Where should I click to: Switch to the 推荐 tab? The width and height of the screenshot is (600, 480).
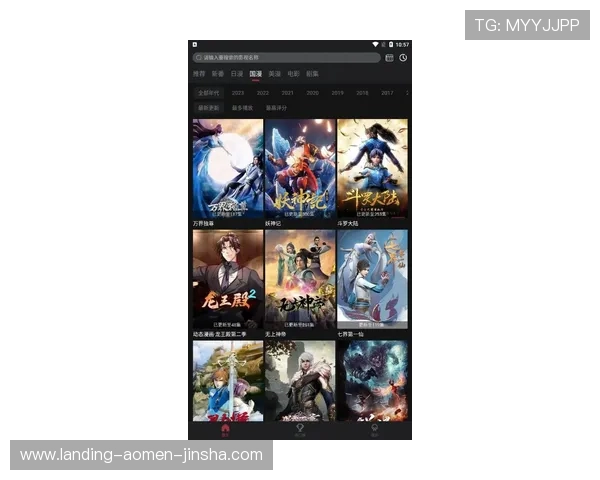click(x=199, y=74)
